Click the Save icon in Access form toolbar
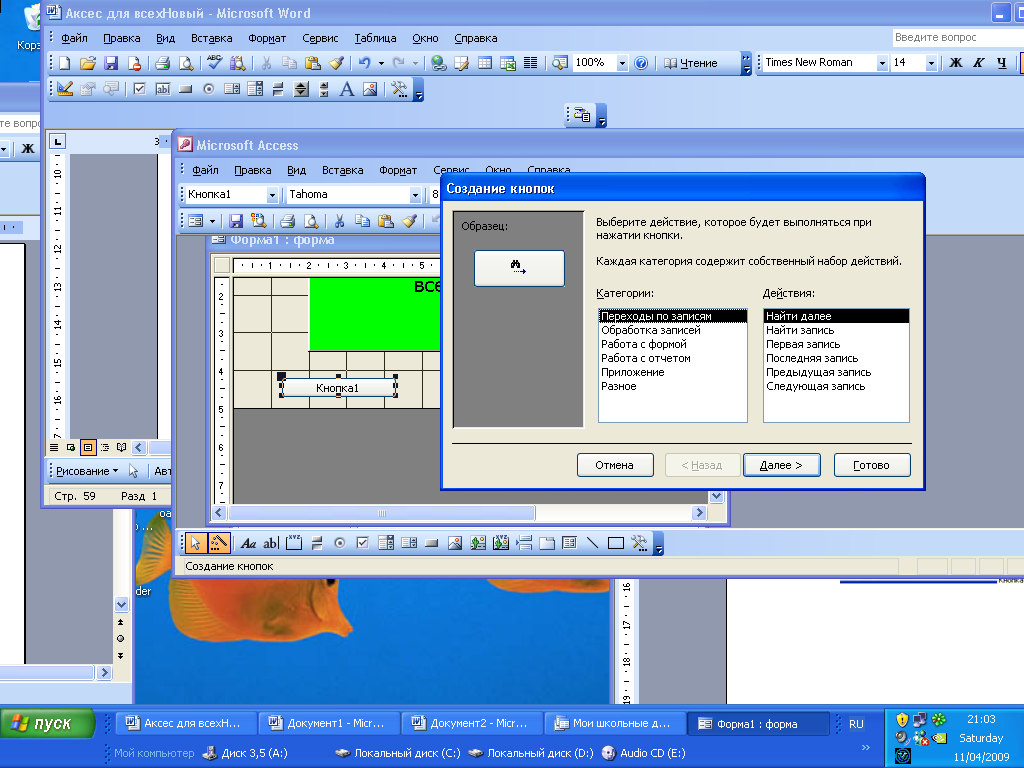Screen dimensions: 1024x768 (236, 221)
